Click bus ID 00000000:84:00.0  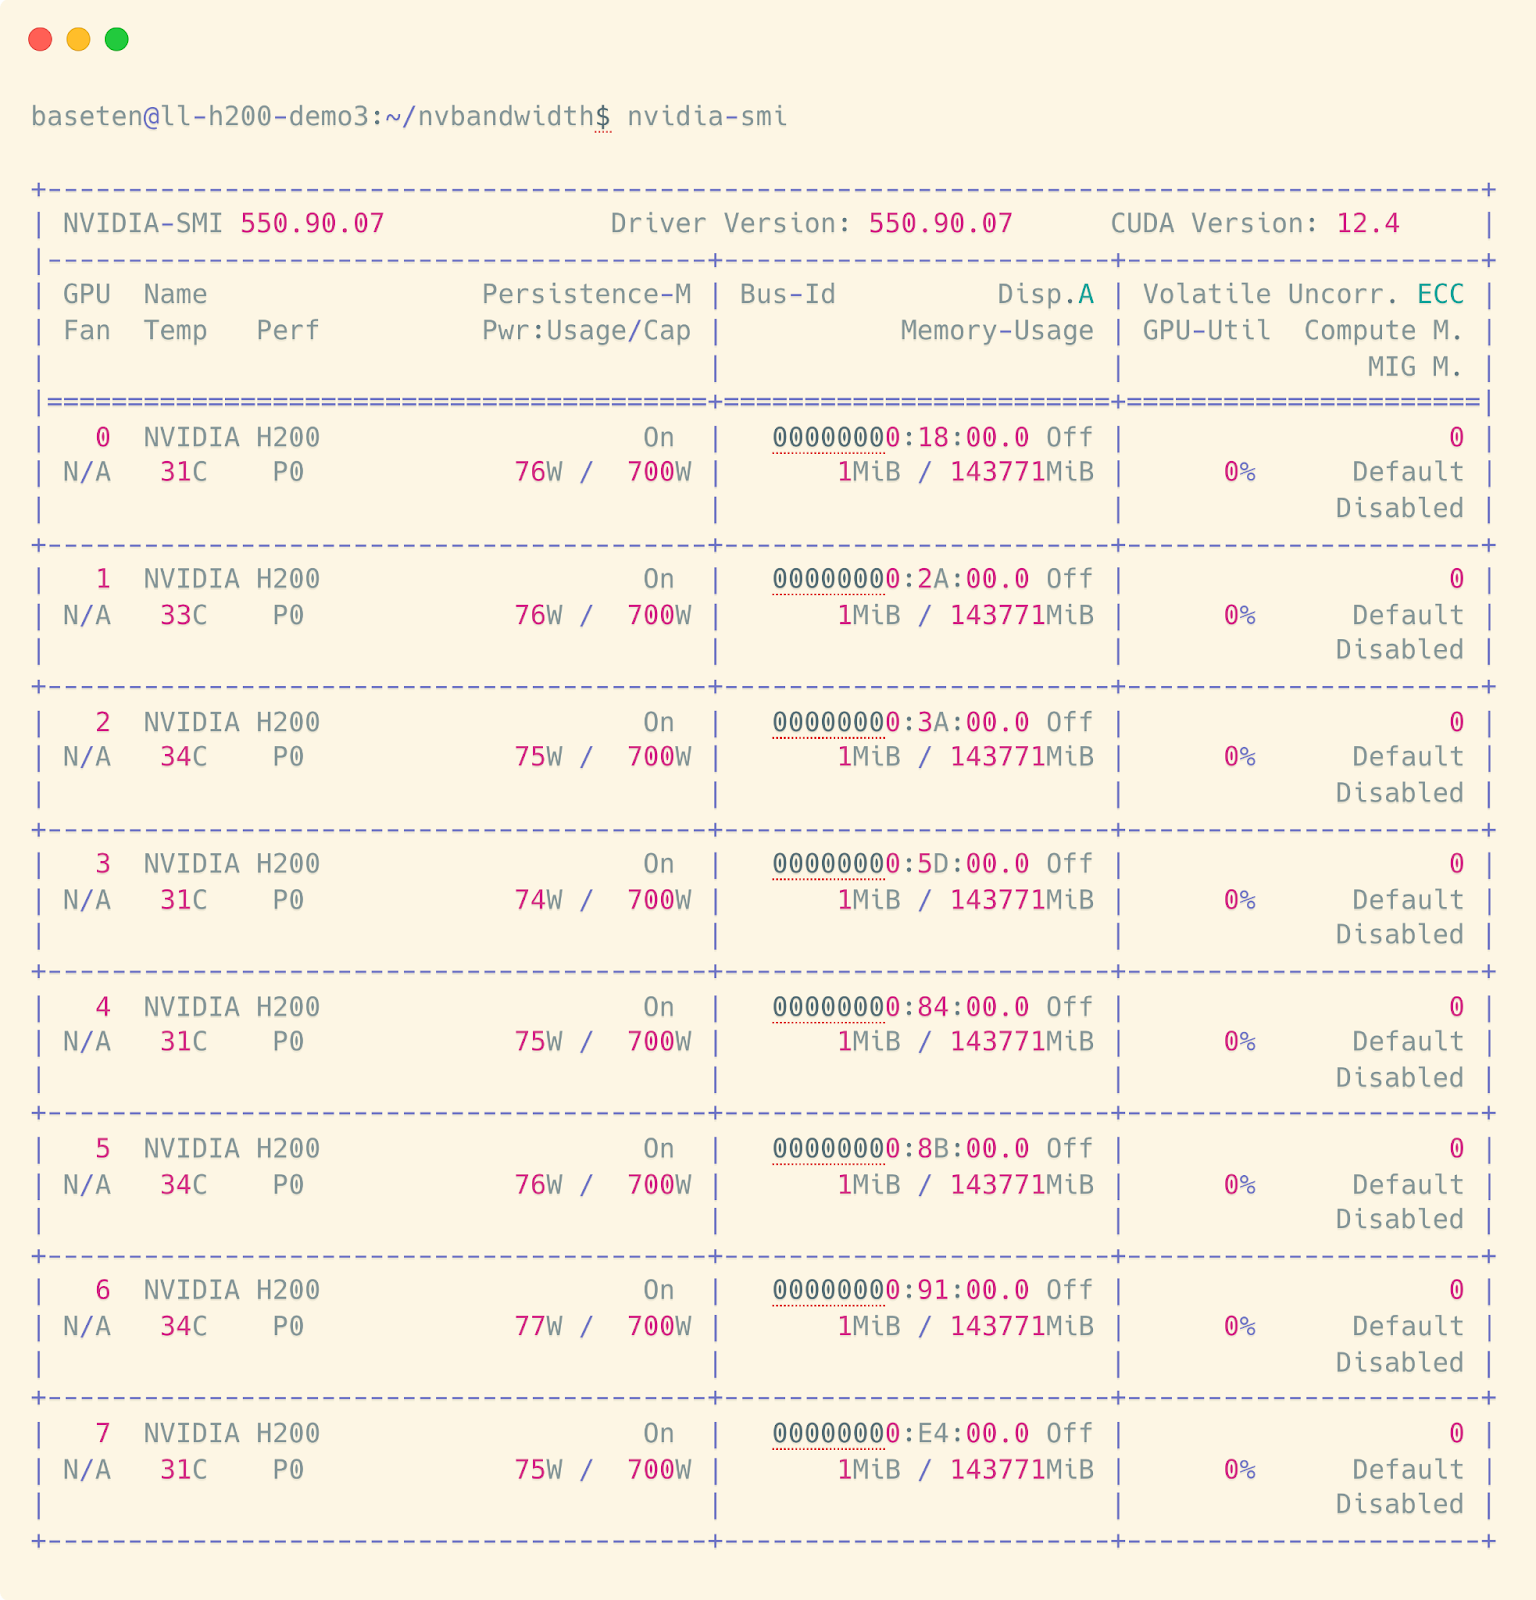pyautogui.click(x=901, y=1007)
